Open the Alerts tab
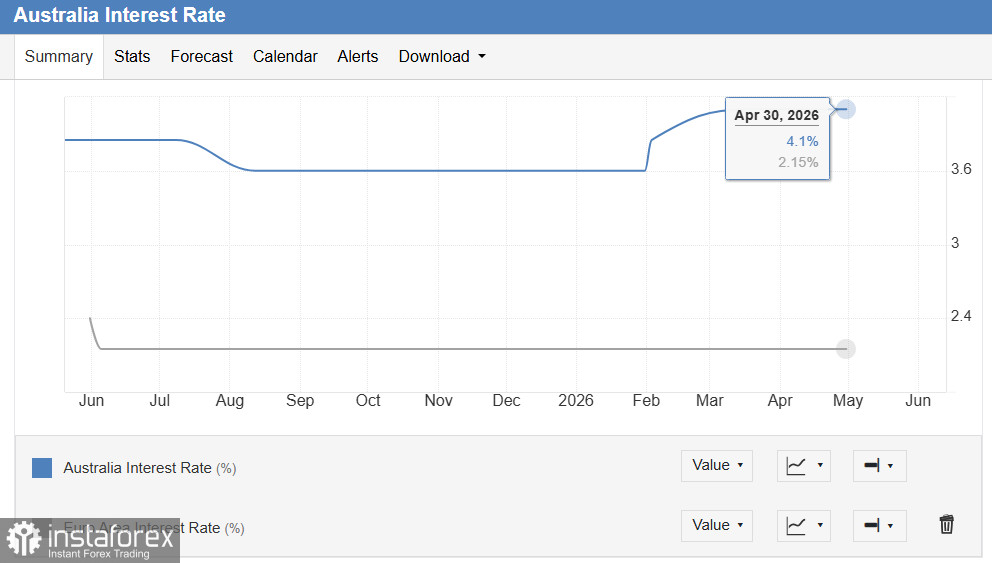The image size is (992, 563). coord(357,56)
